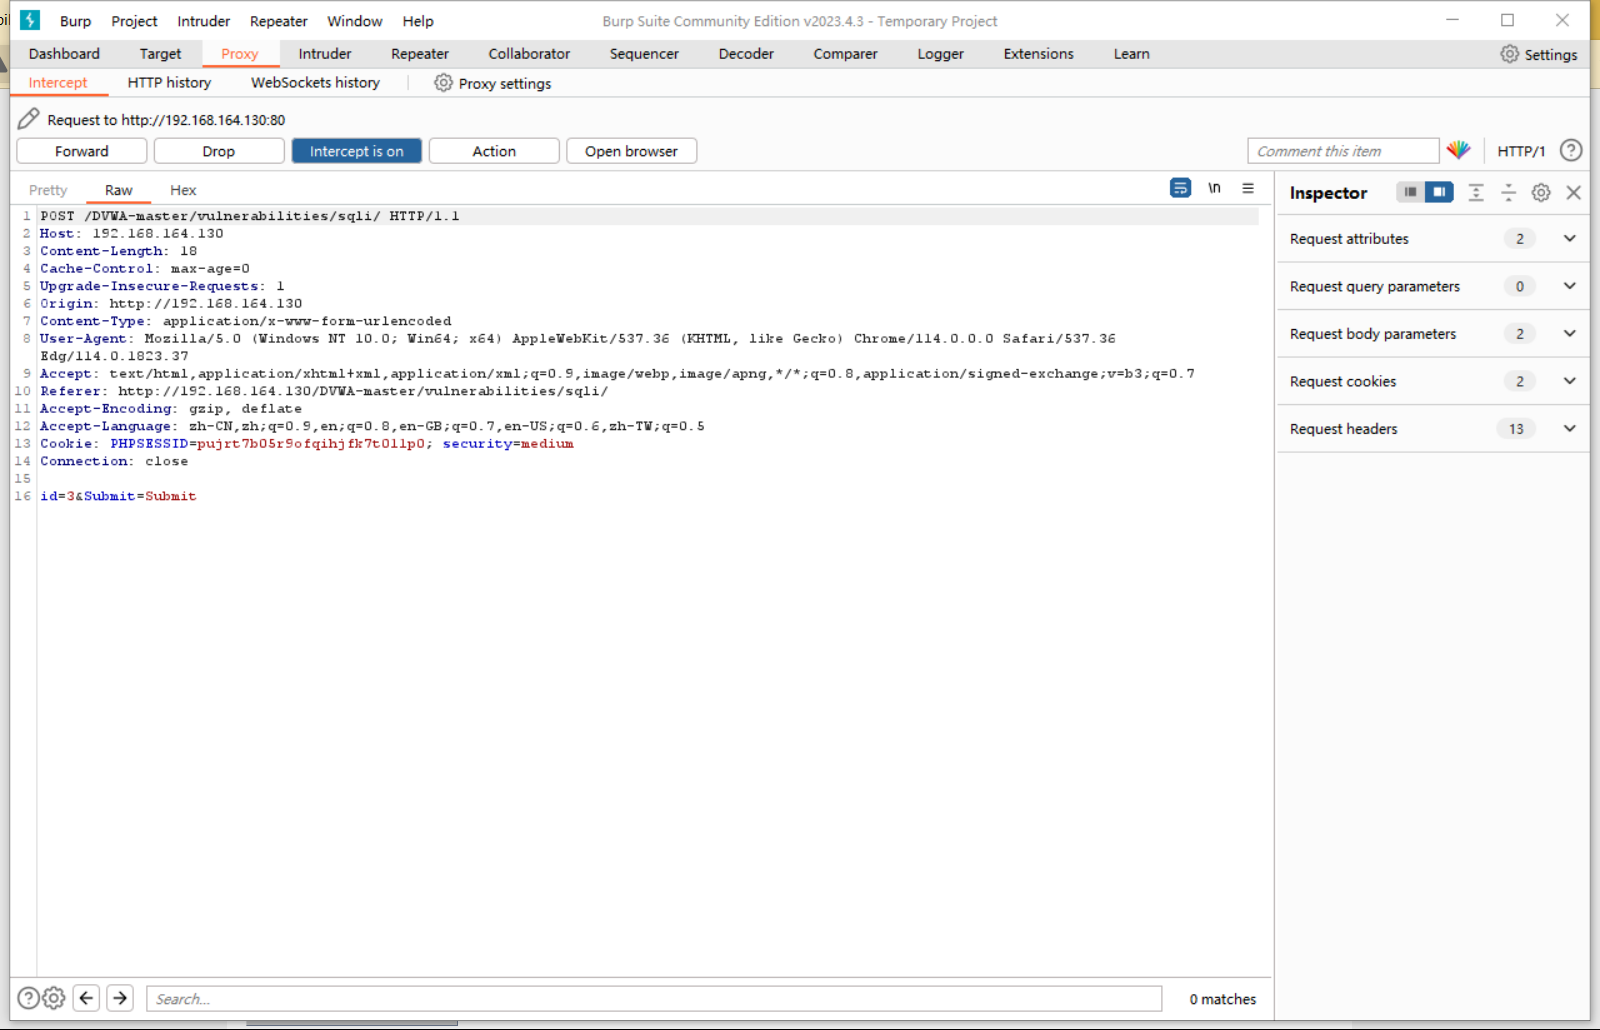This screenshot has width=1600, height=1030.
Task: Click the pencil edit target icon
Action: pyautogui.click(x=29, y=119)
